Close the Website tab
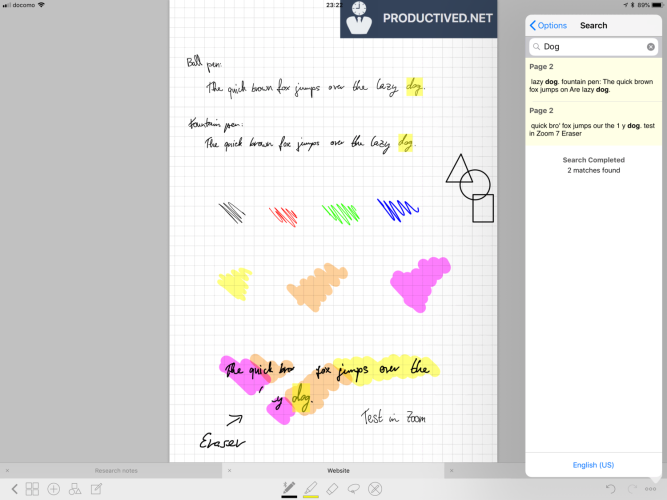667x500 pixels. tap(229, 471)
